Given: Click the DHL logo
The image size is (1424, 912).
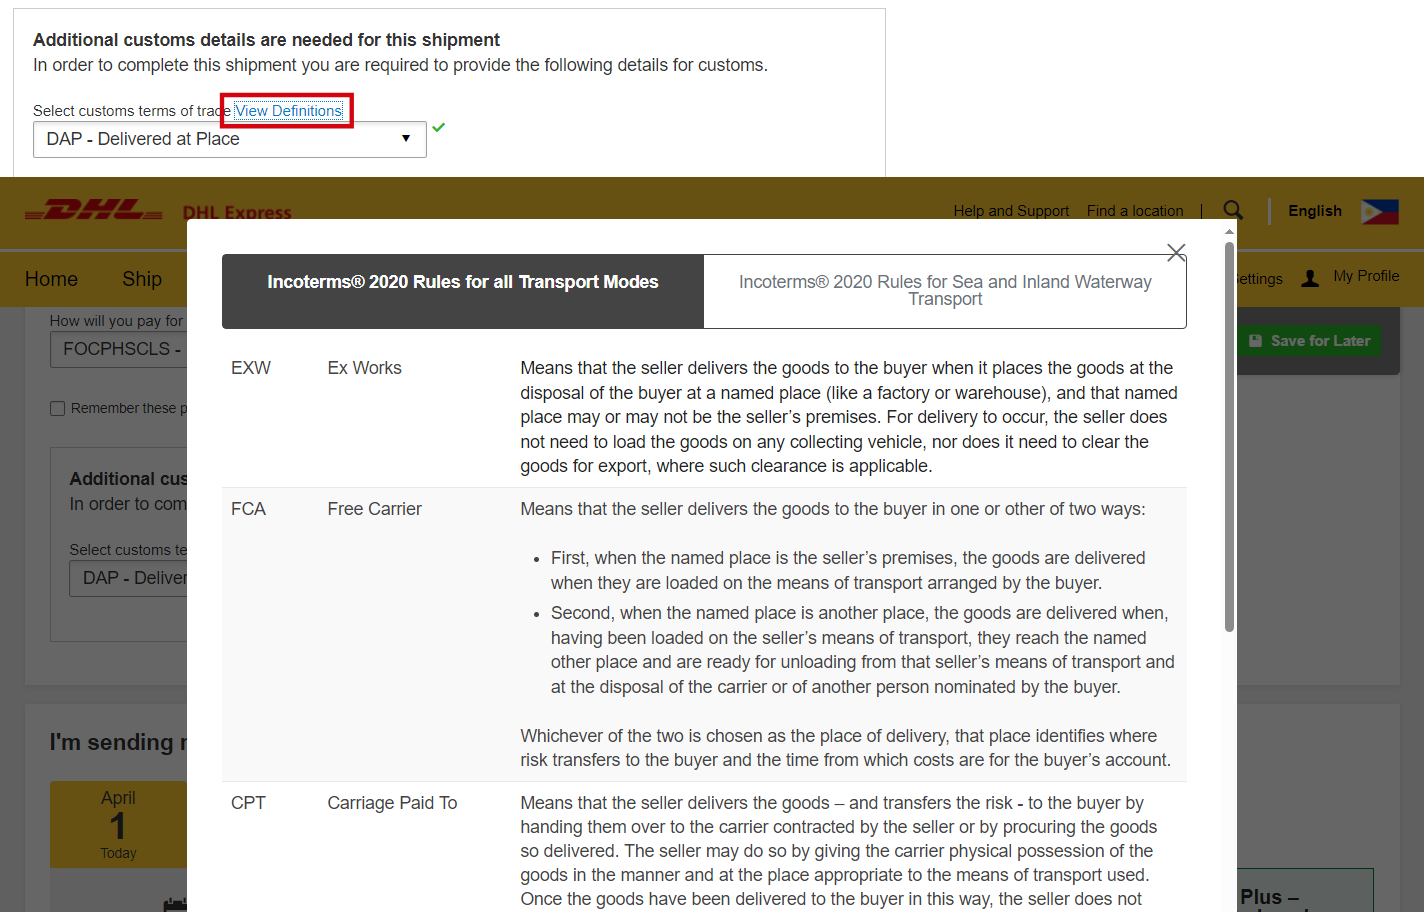Looking at the screenshot, I should coord(94,211).
